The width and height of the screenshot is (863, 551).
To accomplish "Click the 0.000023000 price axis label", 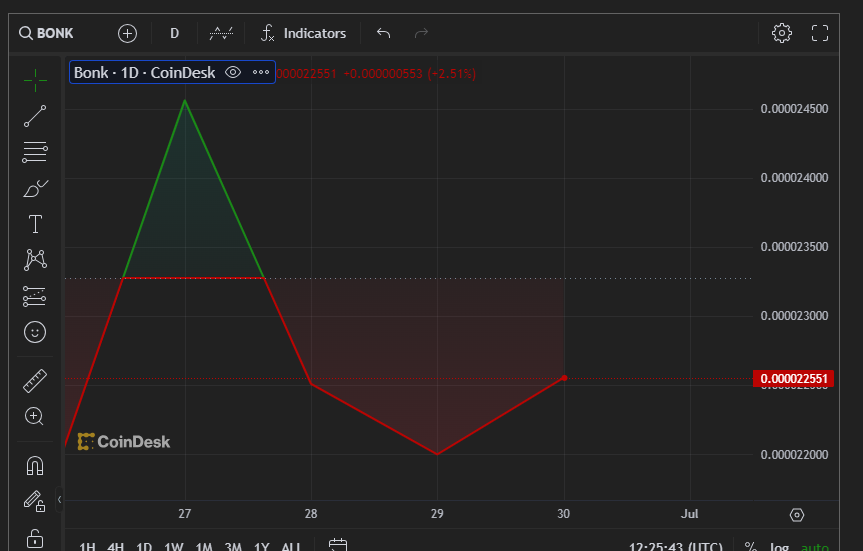I will point(794,316).
